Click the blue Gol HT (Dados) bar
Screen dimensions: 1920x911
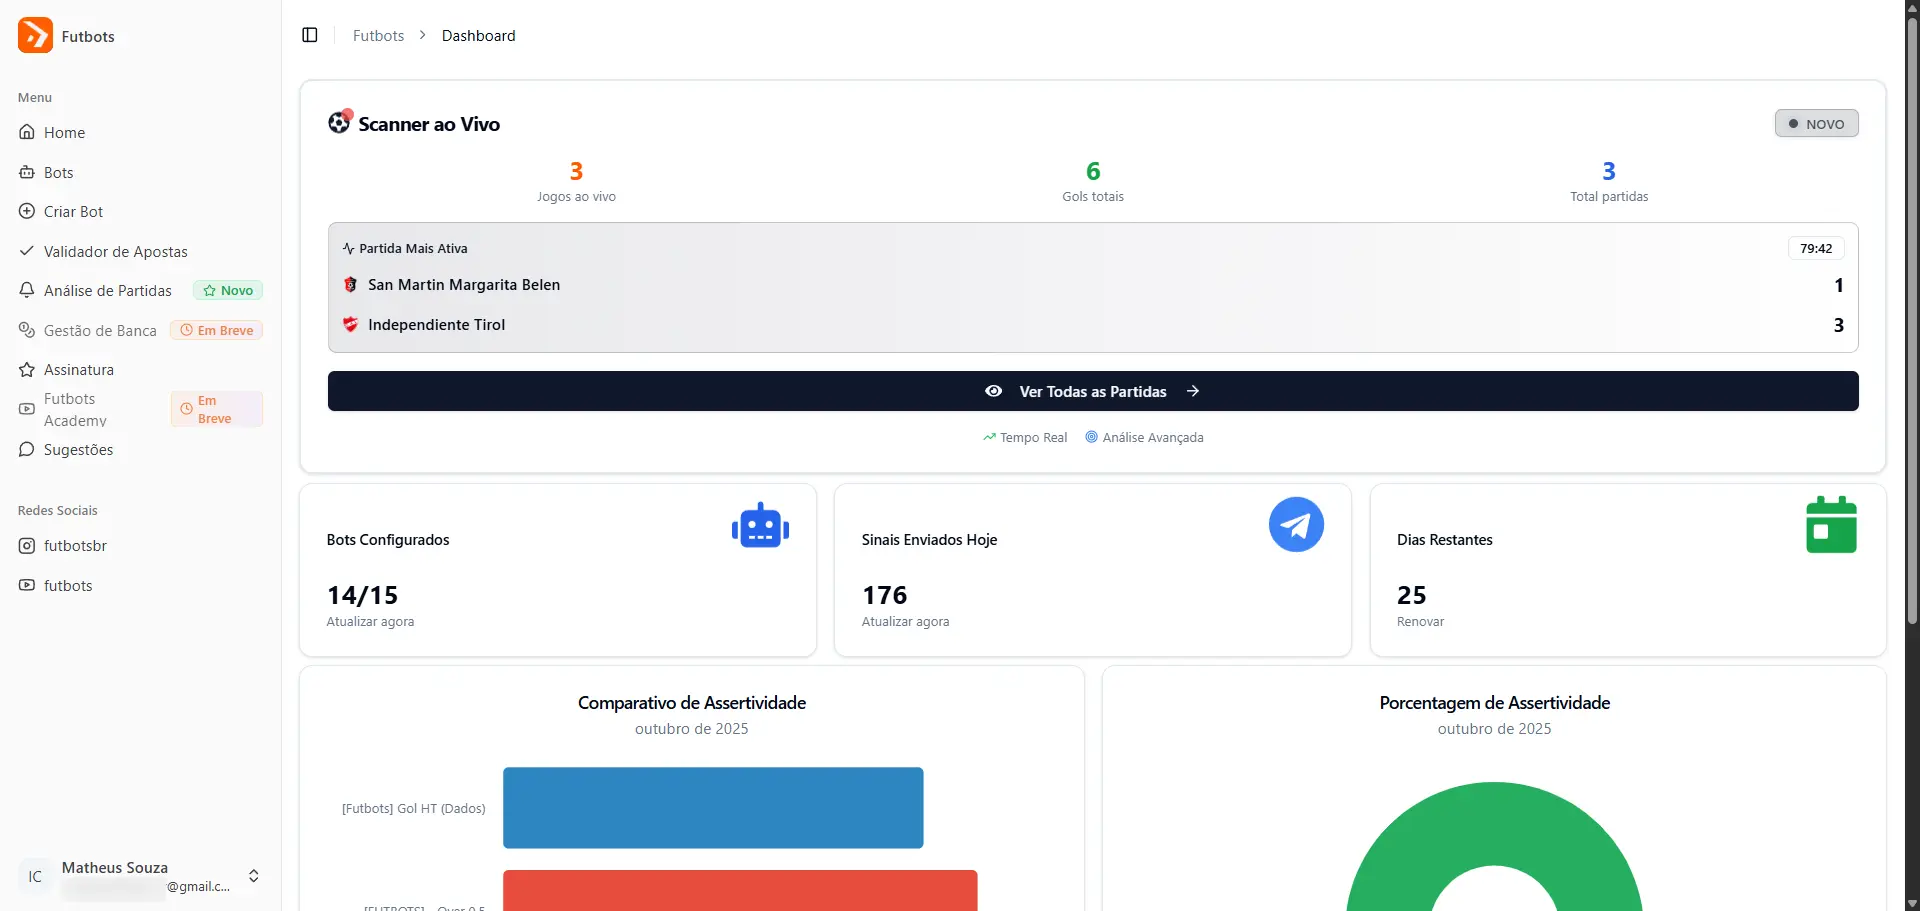pos(713,808)
